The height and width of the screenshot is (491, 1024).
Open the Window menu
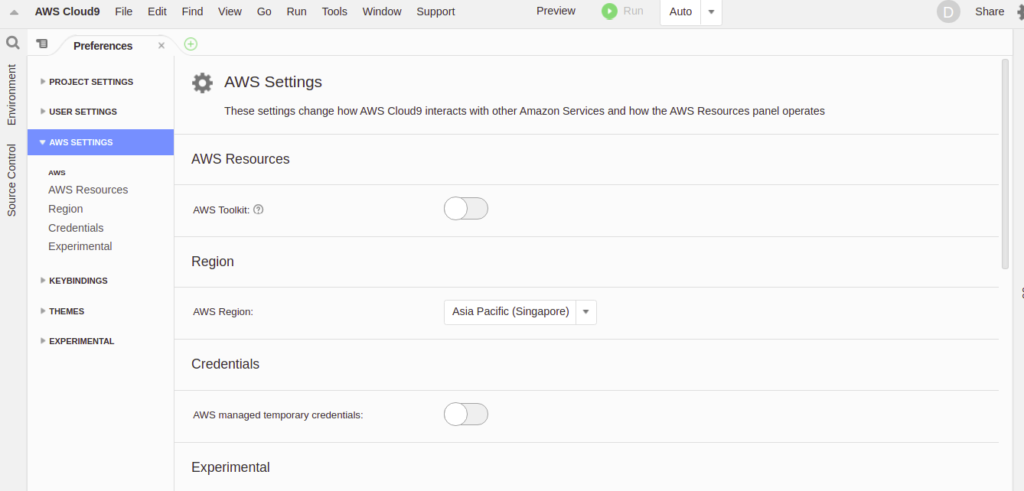tap(382, 11)
